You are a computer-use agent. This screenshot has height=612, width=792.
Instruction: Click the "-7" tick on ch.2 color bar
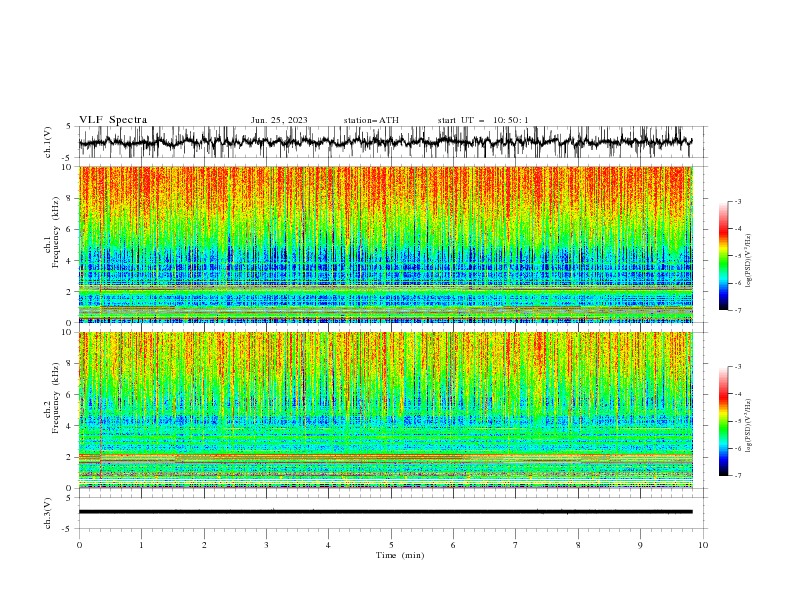(x=737, y=476)
